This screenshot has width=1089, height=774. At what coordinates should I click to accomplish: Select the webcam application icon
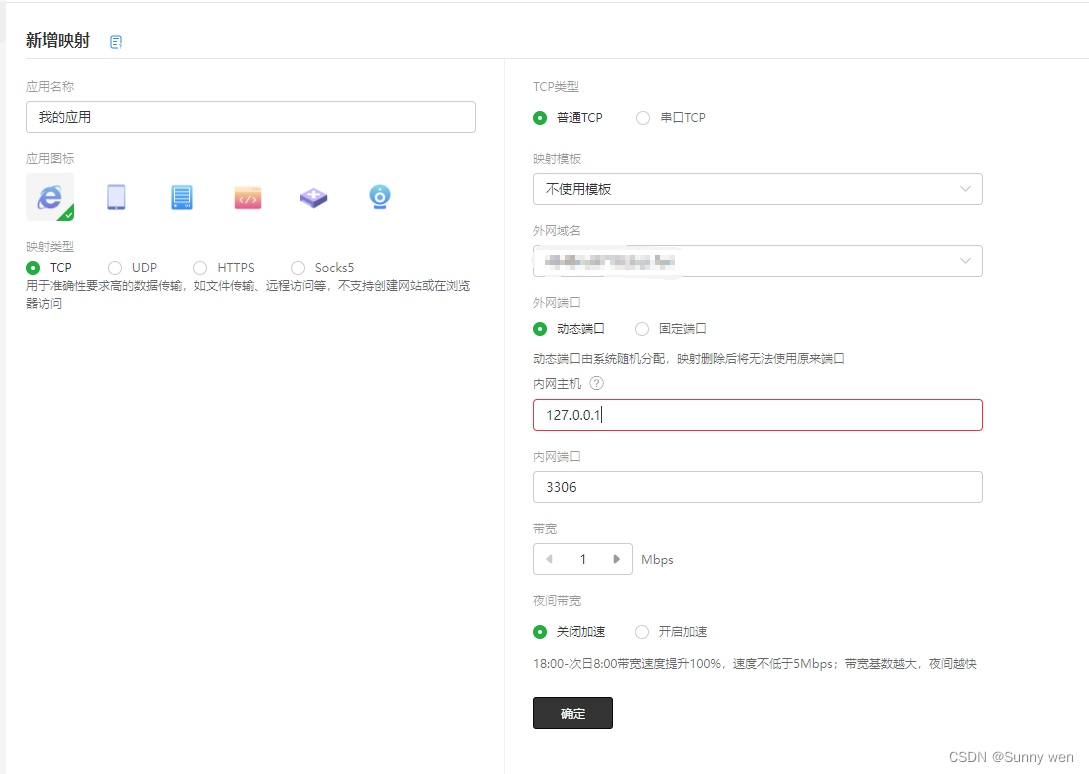click(379, 197)
